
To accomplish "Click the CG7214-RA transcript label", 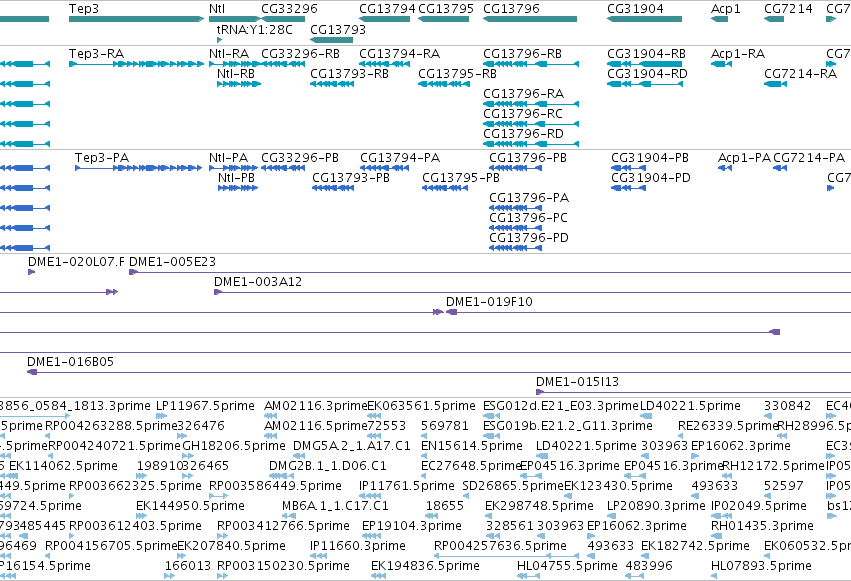I will tap(801, 74).
